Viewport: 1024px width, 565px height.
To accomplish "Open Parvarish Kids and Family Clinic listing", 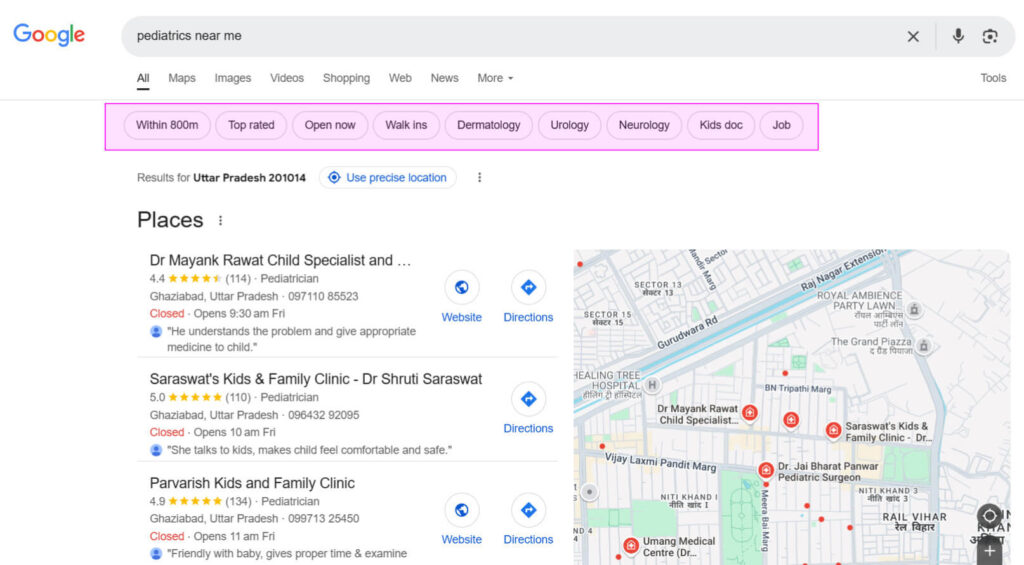I will click(252, 483).
